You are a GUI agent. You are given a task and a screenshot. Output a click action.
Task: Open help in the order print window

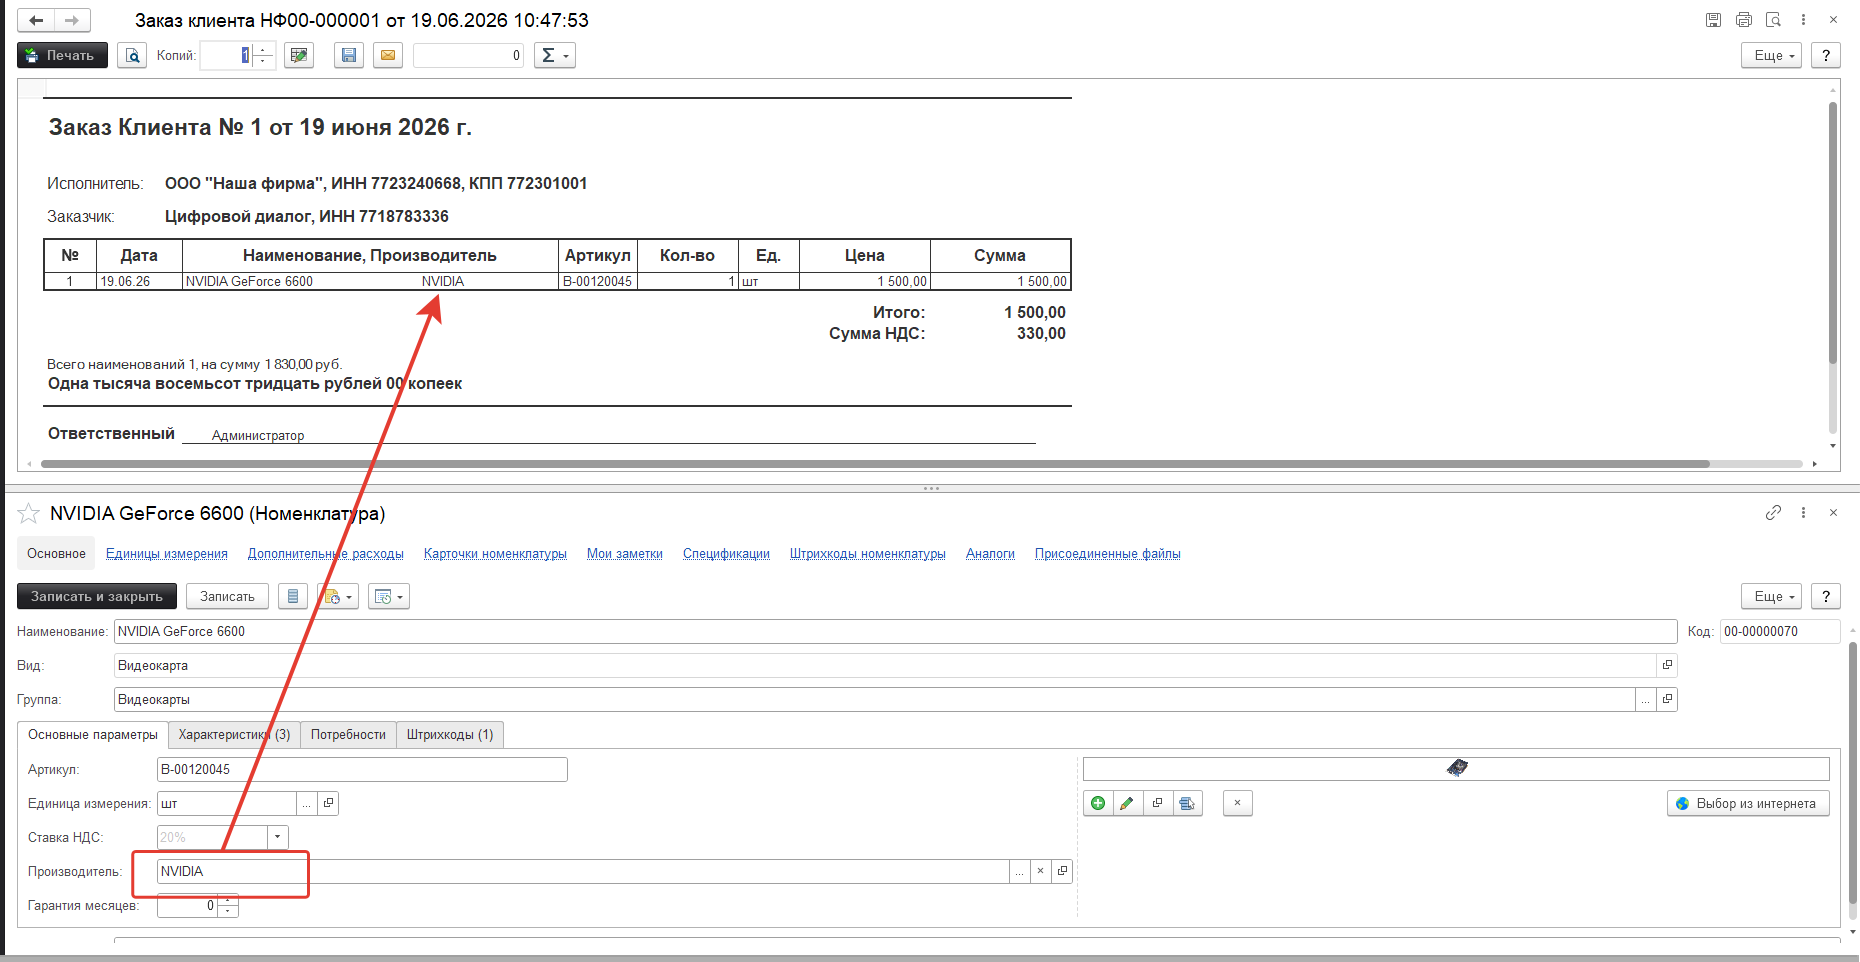1826,55
